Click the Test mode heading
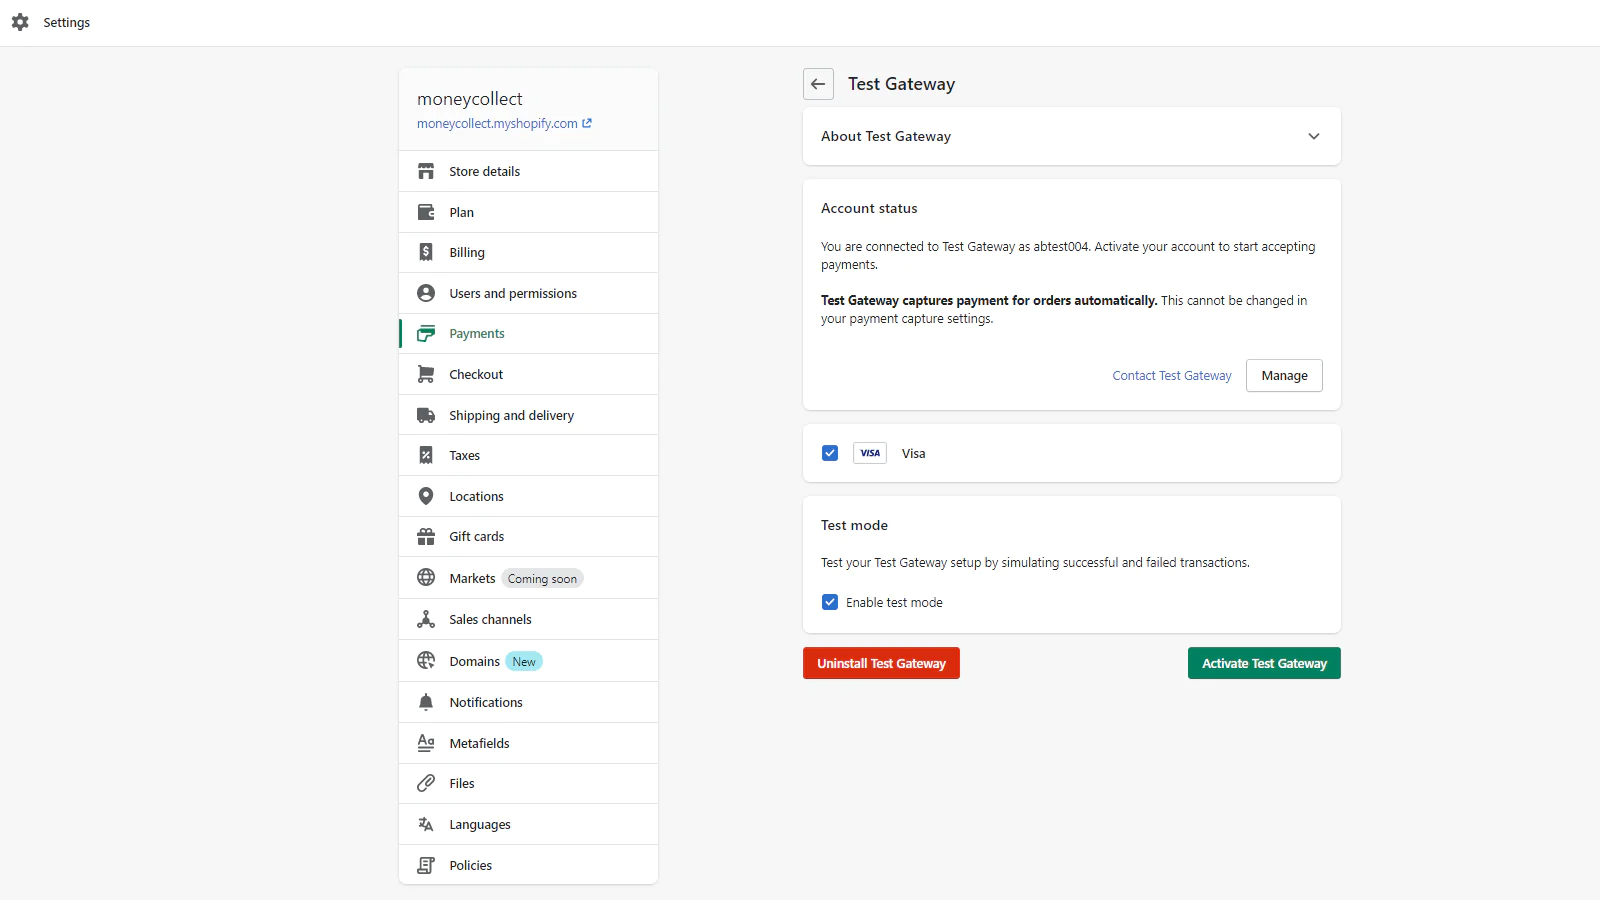1600x900 pixels. click(854, 525)
